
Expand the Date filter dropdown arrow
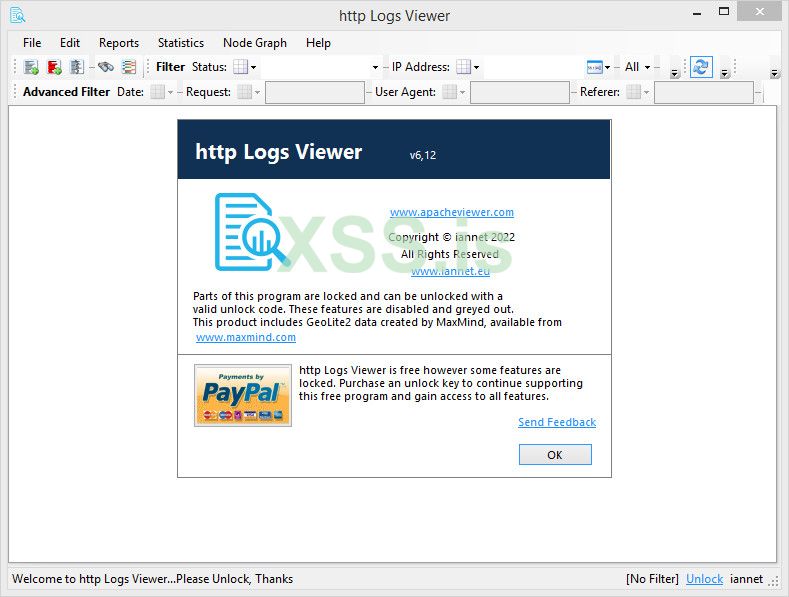click(171, 92)
